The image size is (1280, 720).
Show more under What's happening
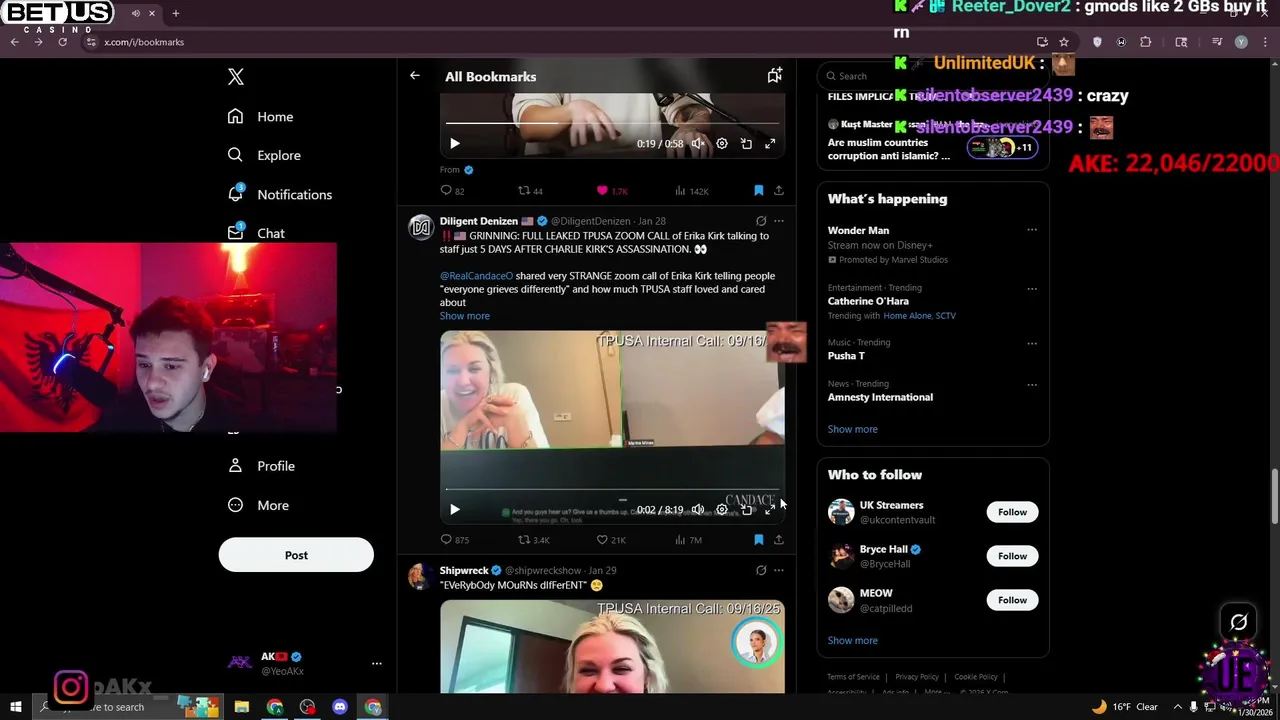coord(853,429)
